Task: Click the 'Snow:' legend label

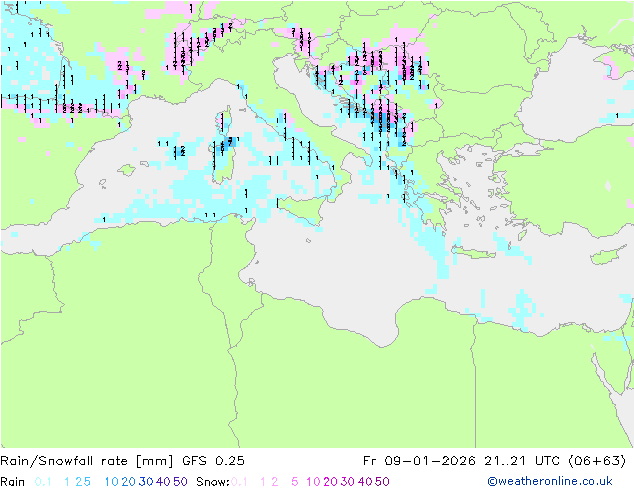Action: [x=213, y=482]
